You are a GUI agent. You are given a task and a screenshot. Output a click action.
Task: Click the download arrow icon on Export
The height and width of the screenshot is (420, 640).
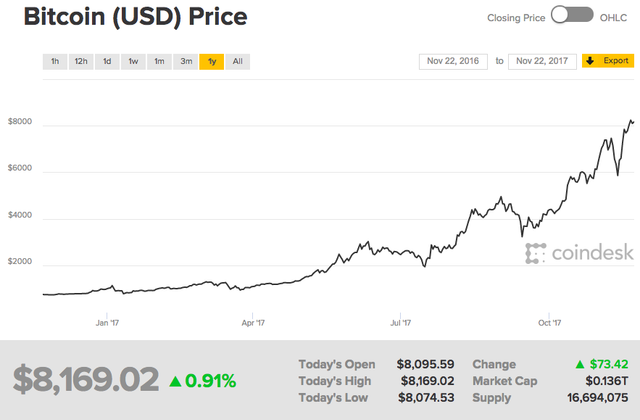590,61
